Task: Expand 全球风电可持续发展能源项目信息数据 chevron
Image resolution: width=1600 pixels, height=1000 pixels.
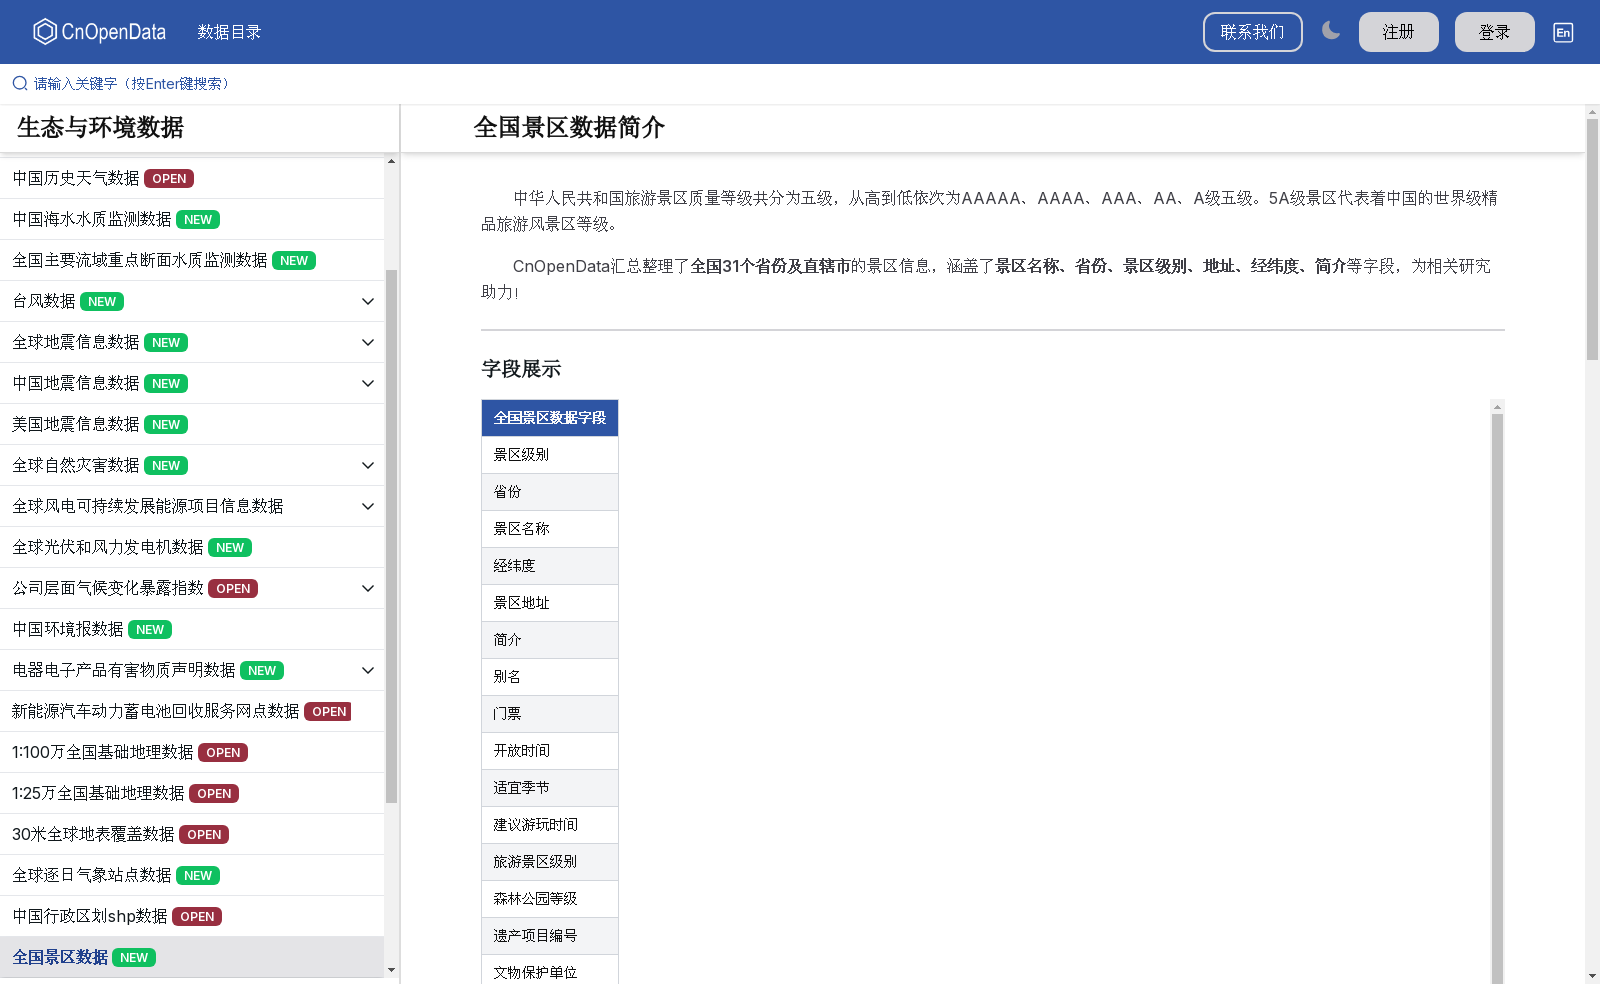Action: (x=368, y=506)
